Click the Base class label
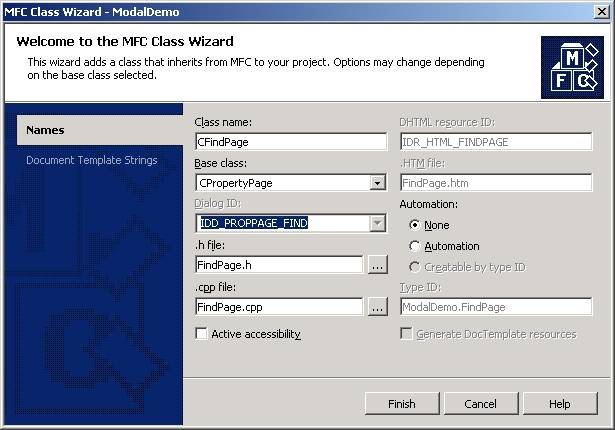 pyautogui.click(x=221, y=163)
